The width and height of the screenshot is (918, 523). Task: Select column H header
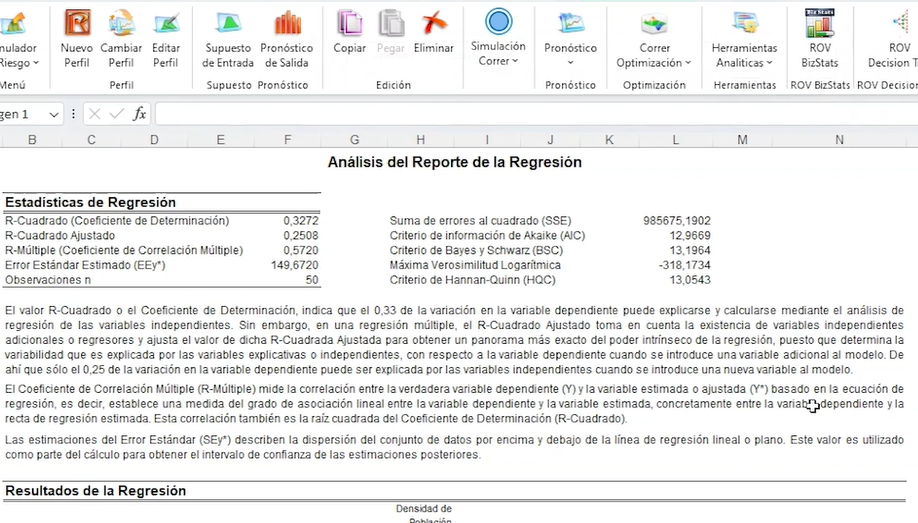pos(420,140)
